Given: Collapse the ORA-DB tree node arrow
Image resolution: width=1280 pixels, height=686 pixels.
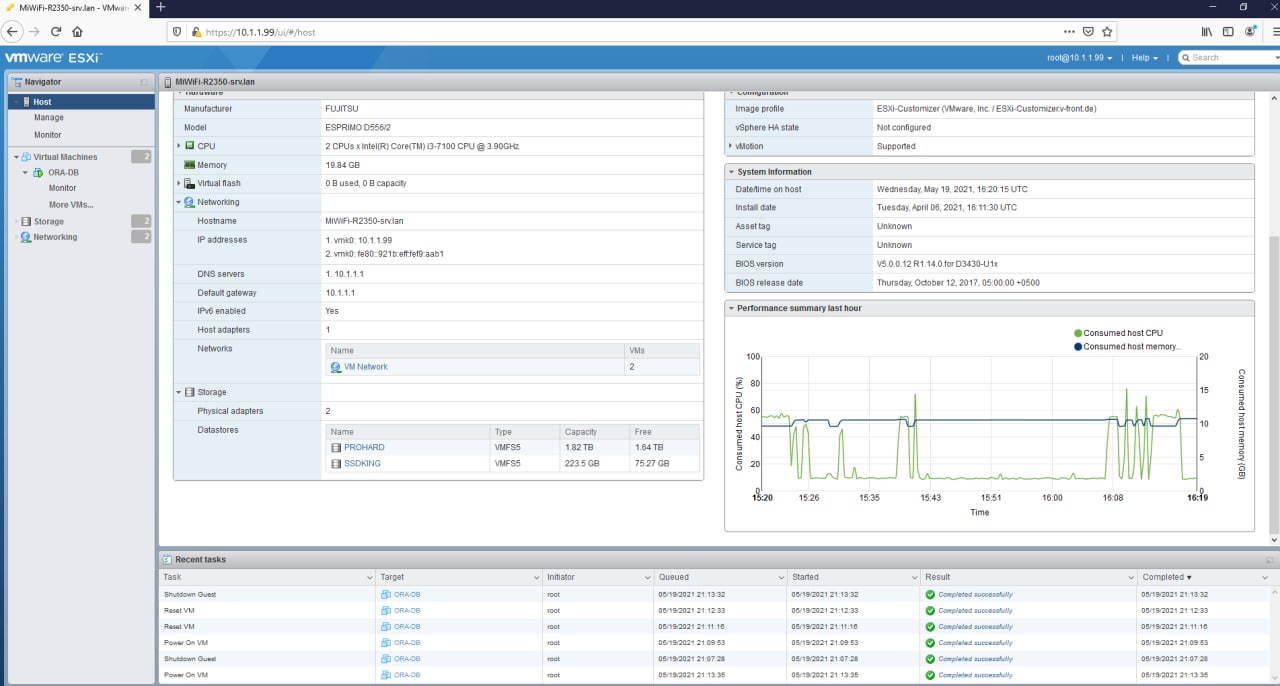Looking at the screenshot, I should (x=27, y=173).
